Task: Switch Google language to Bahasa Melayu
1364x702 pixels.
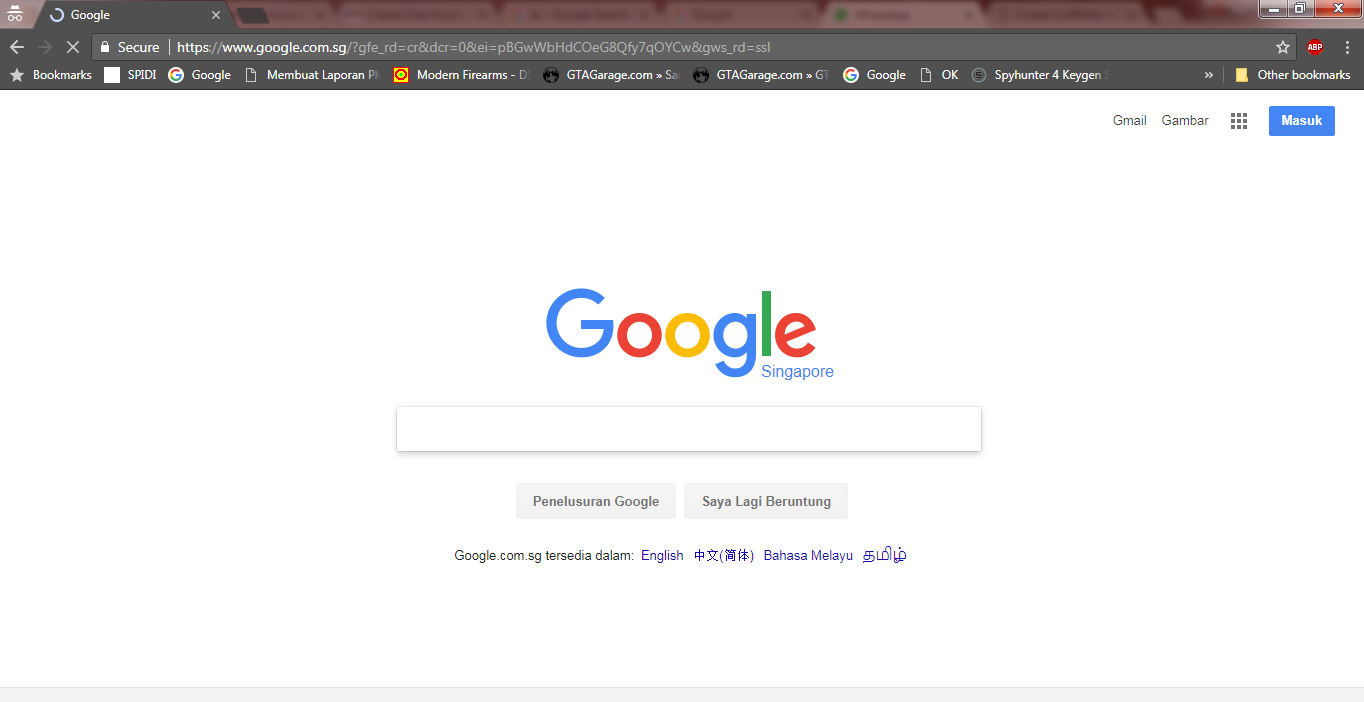Action: point(808,556)
